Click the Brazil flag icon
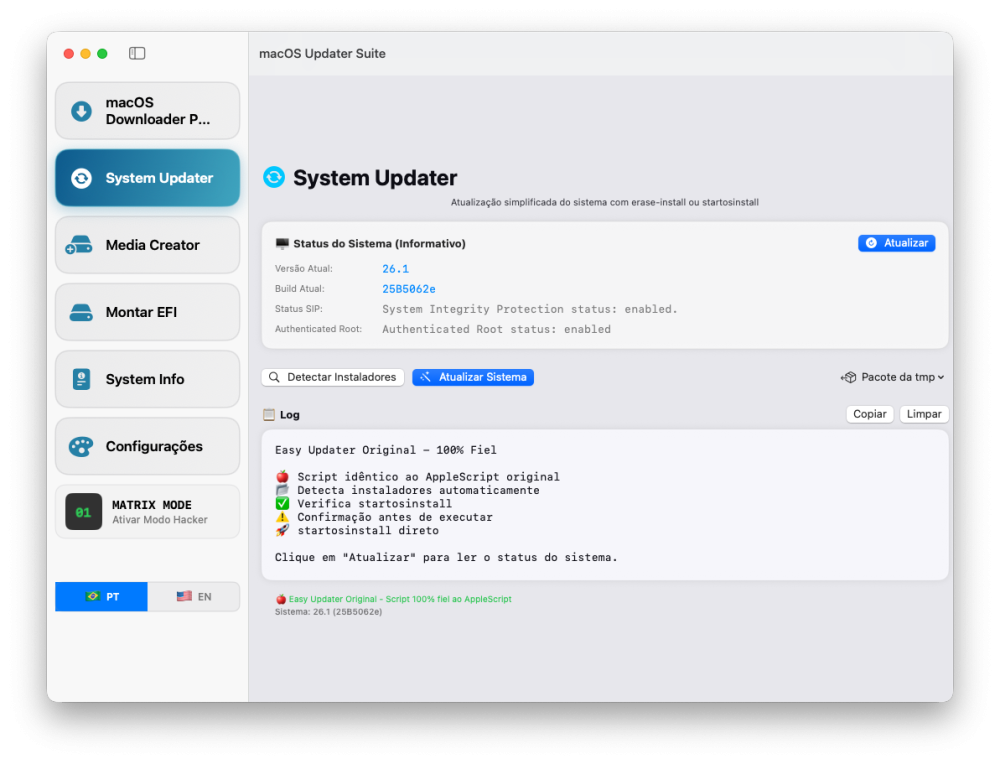The width and height of the screenshot is (1000, 764). pyautogui.click(x=93, y=597)
